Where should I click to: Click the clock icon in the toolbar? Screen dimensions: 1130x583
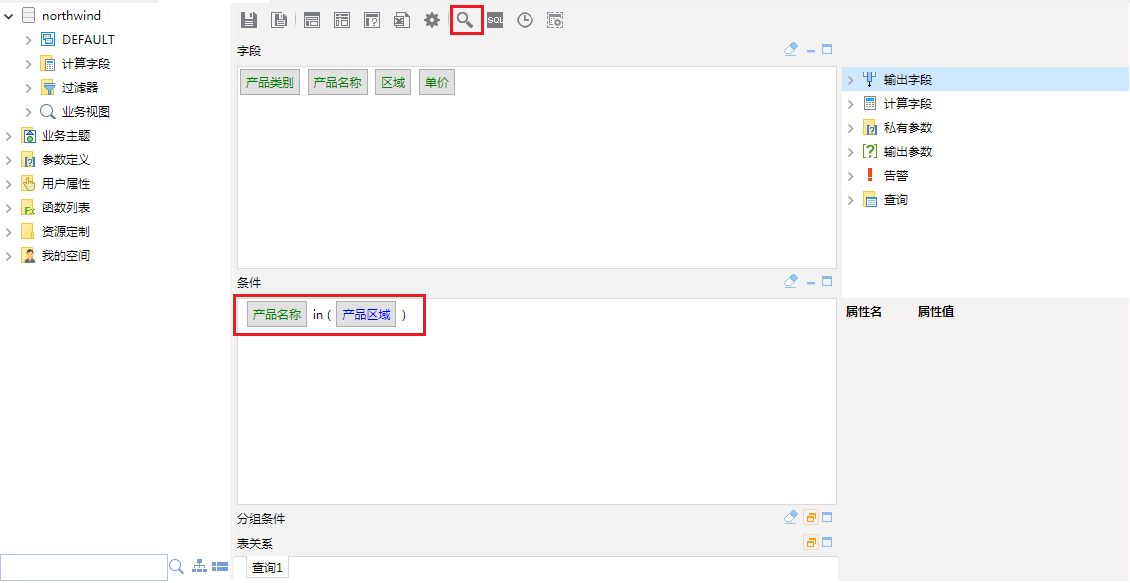point(525,20)
